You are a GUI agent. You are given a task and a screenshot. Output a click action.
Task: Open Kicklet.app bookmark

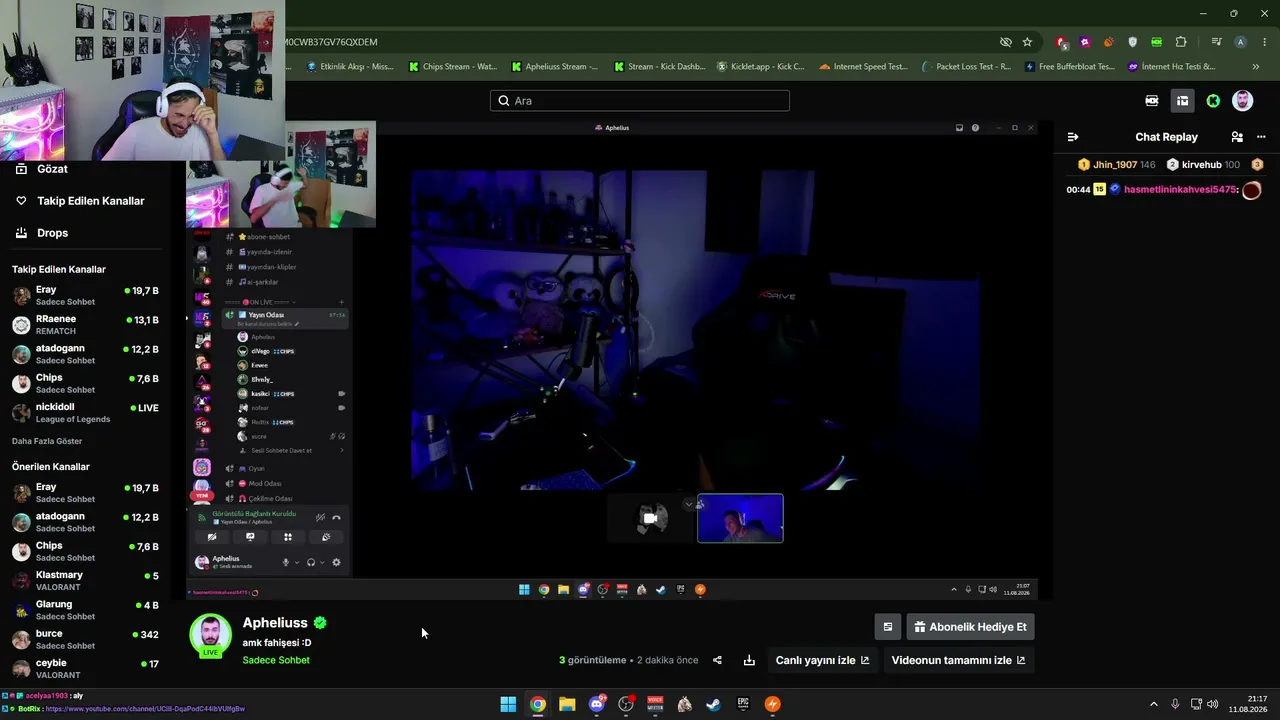[x=761, y=67]
